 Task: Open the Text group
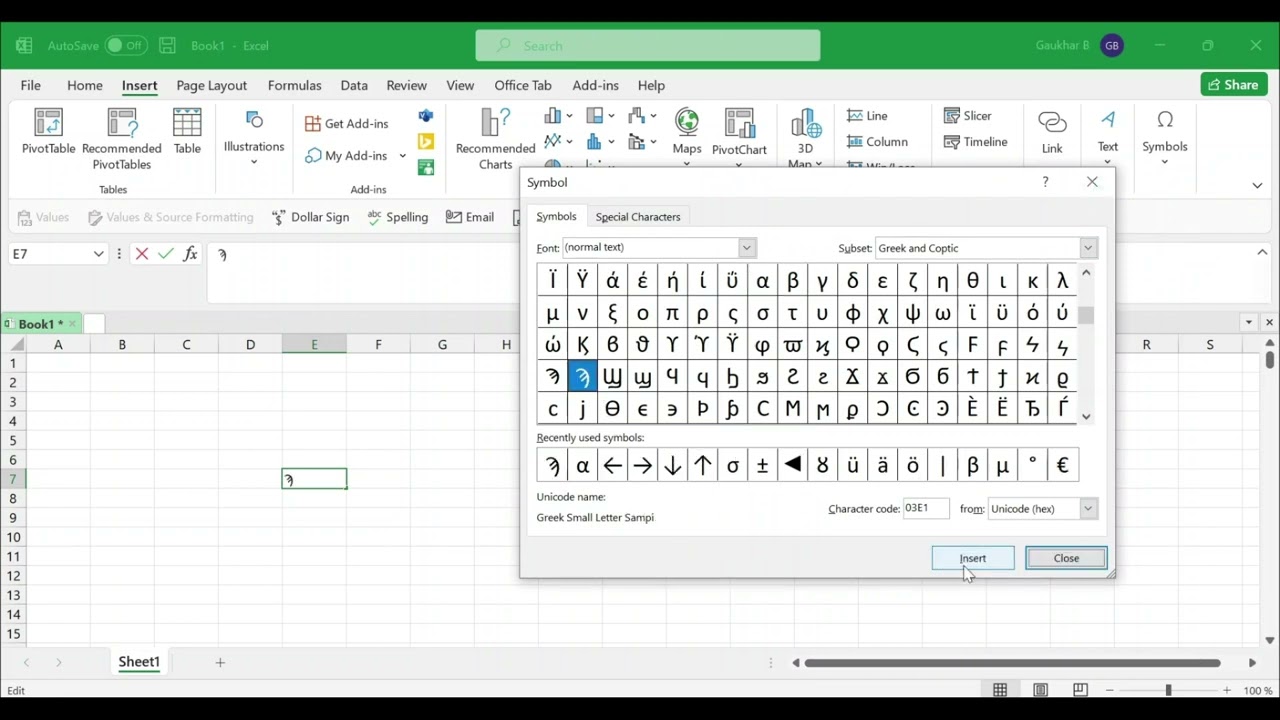click(x=1108, y=136)
